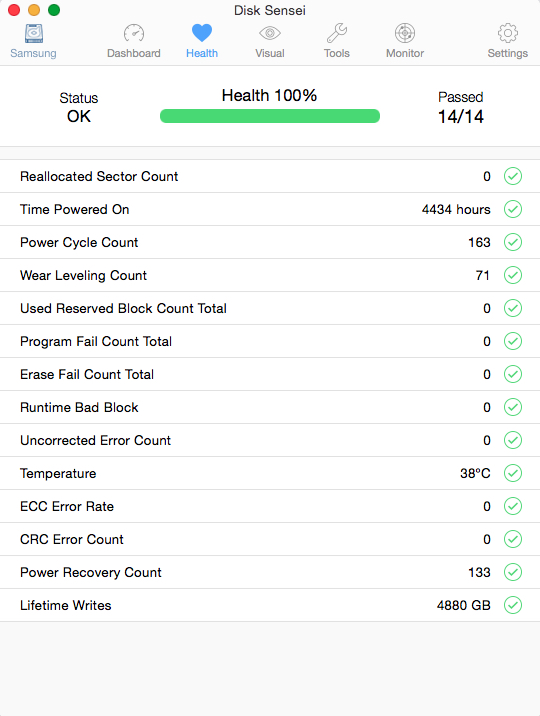Screen dimensions: 540x716
Task: Select the Power Cycle Count row
Action: [x=270, y=242]
